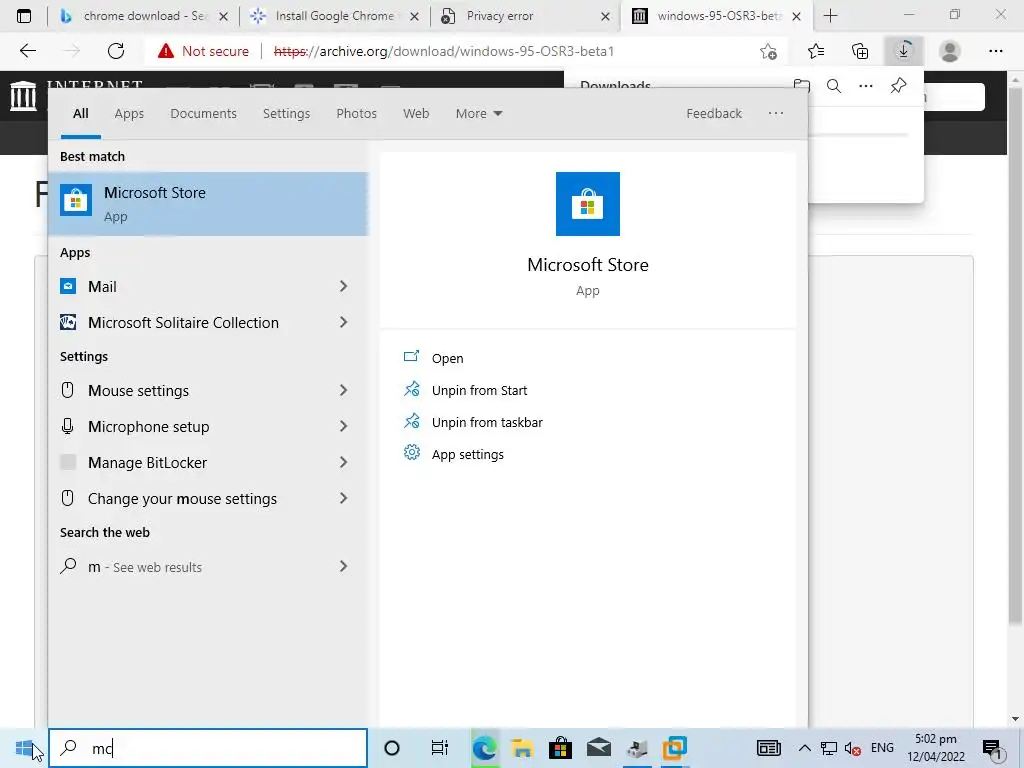Click the Feedback button
Viewport: 1024px width, 768px height.
click(x=714, y=114)
